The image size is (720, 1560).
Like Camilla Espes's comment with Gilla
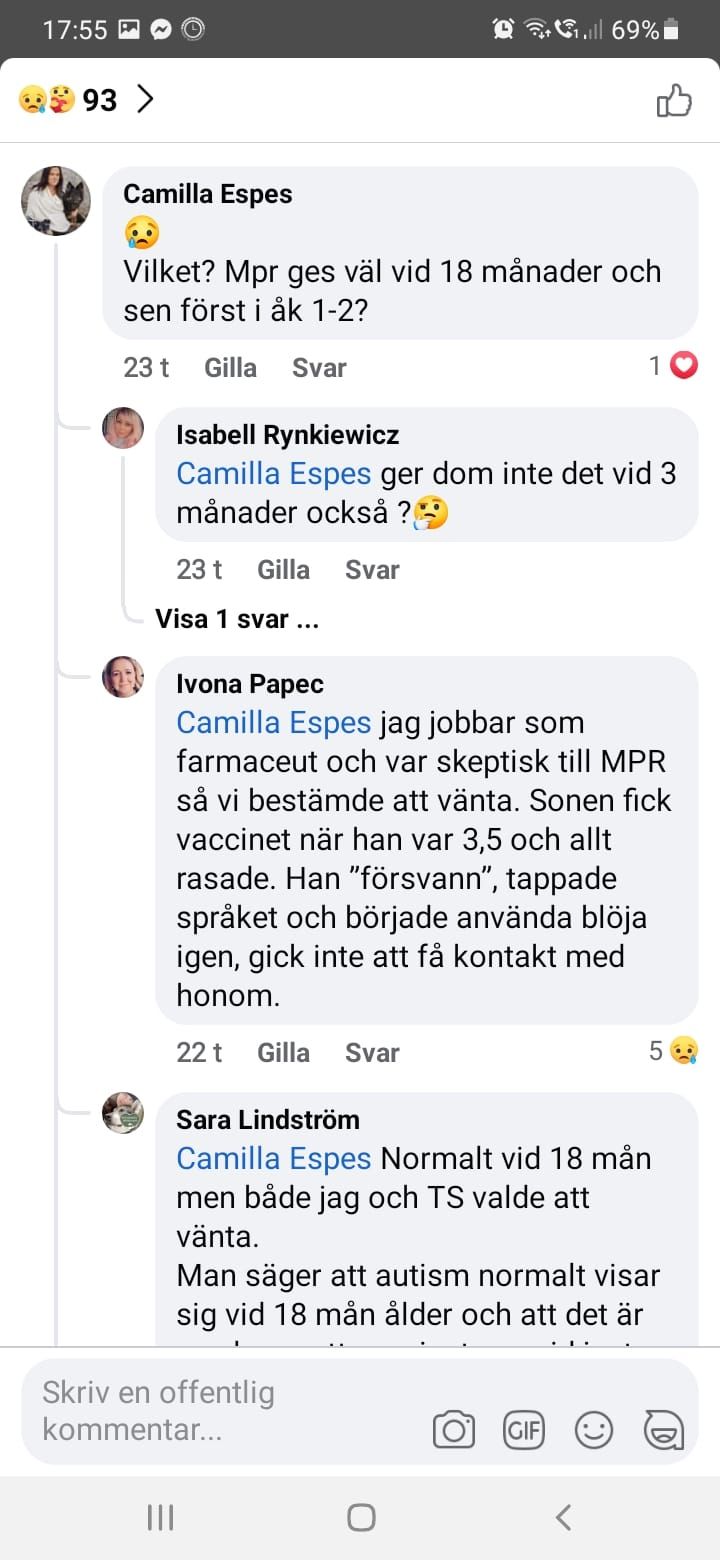point(230,368)
